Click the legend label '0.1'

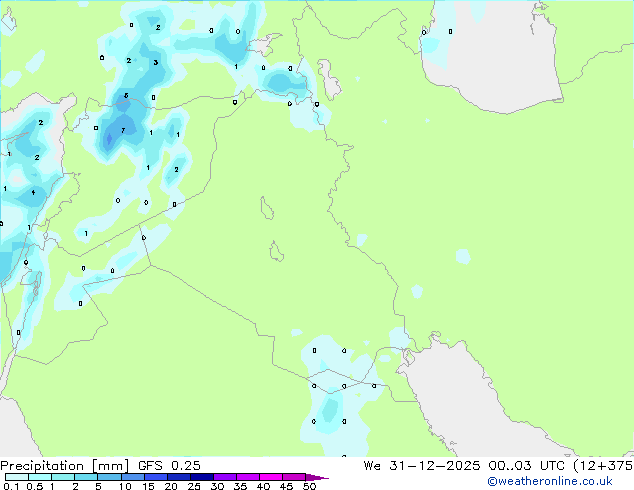tap(11, 486)
